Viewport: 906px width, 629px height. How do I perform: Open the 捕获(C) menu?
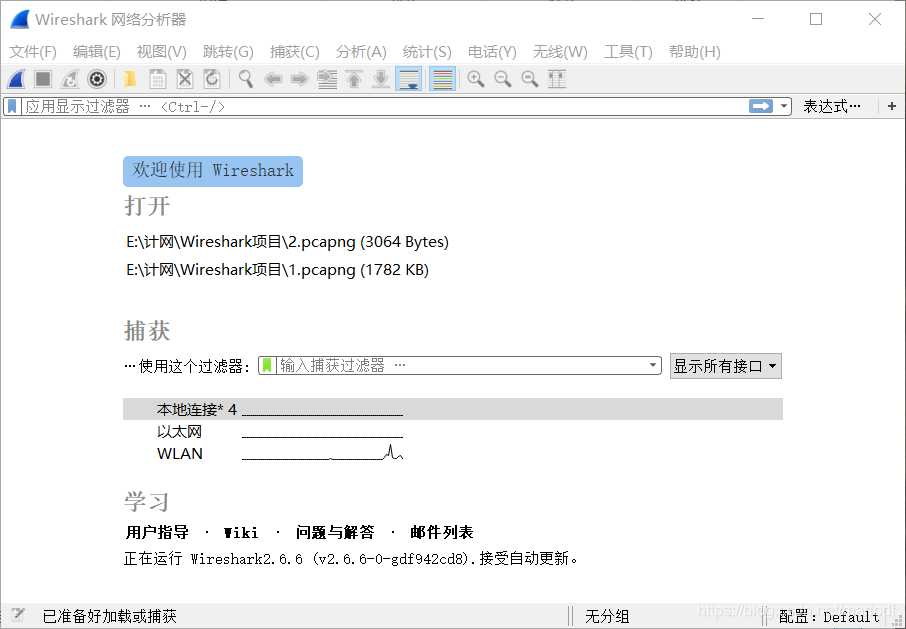tap(295, 52)
